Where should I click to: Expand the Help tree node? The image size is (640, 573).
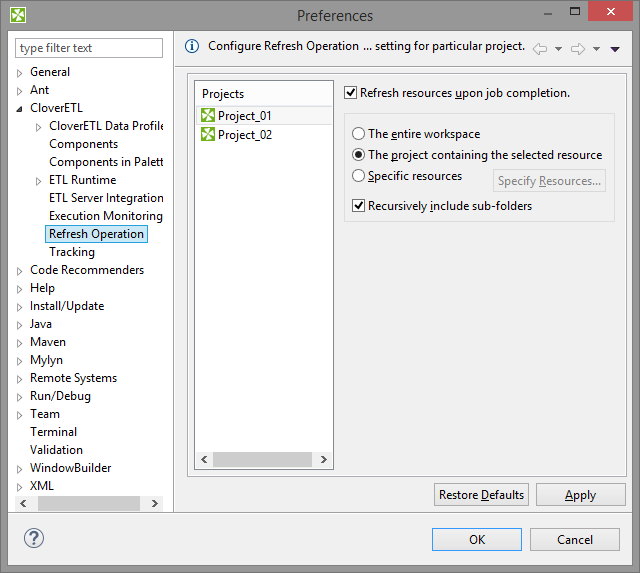[x=19, y=289]
